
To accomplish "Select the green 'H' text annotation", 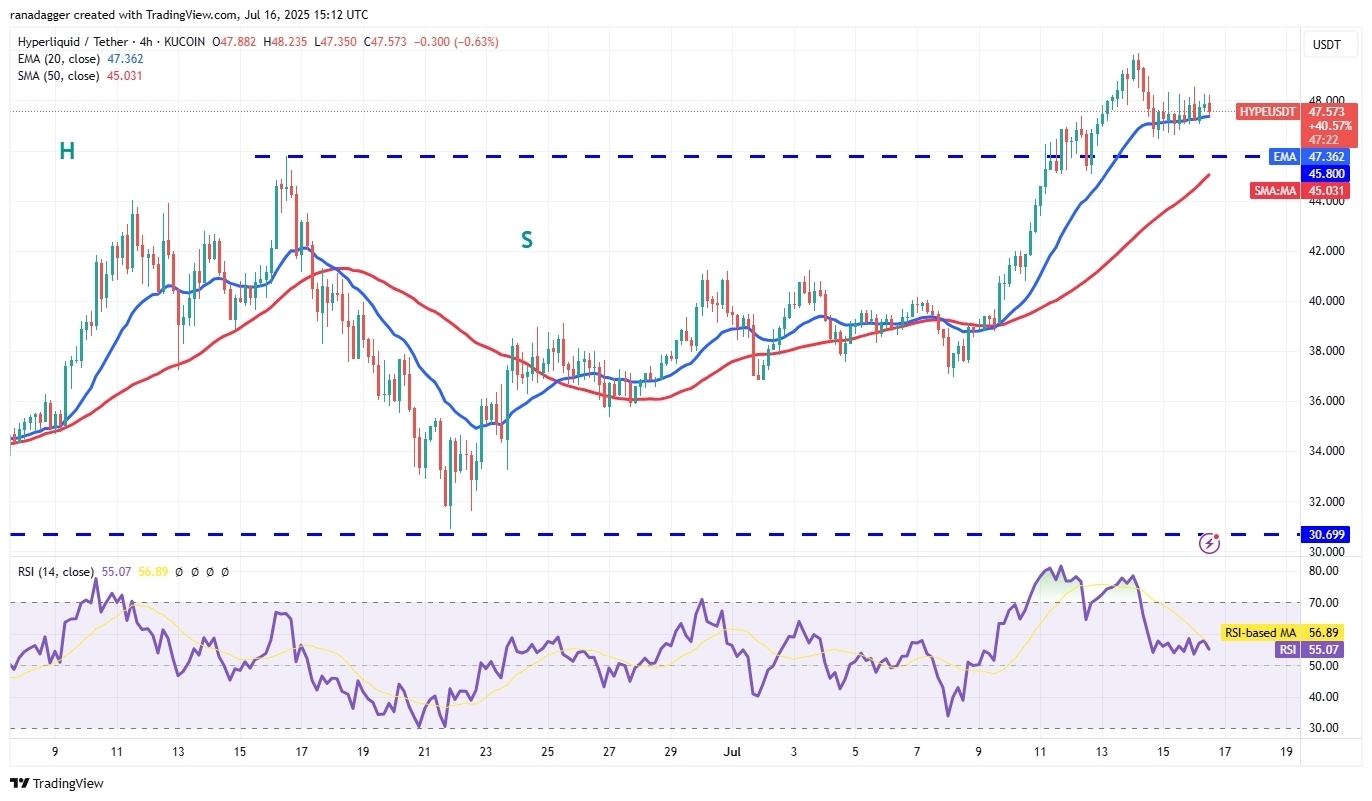I will point(67,151).
